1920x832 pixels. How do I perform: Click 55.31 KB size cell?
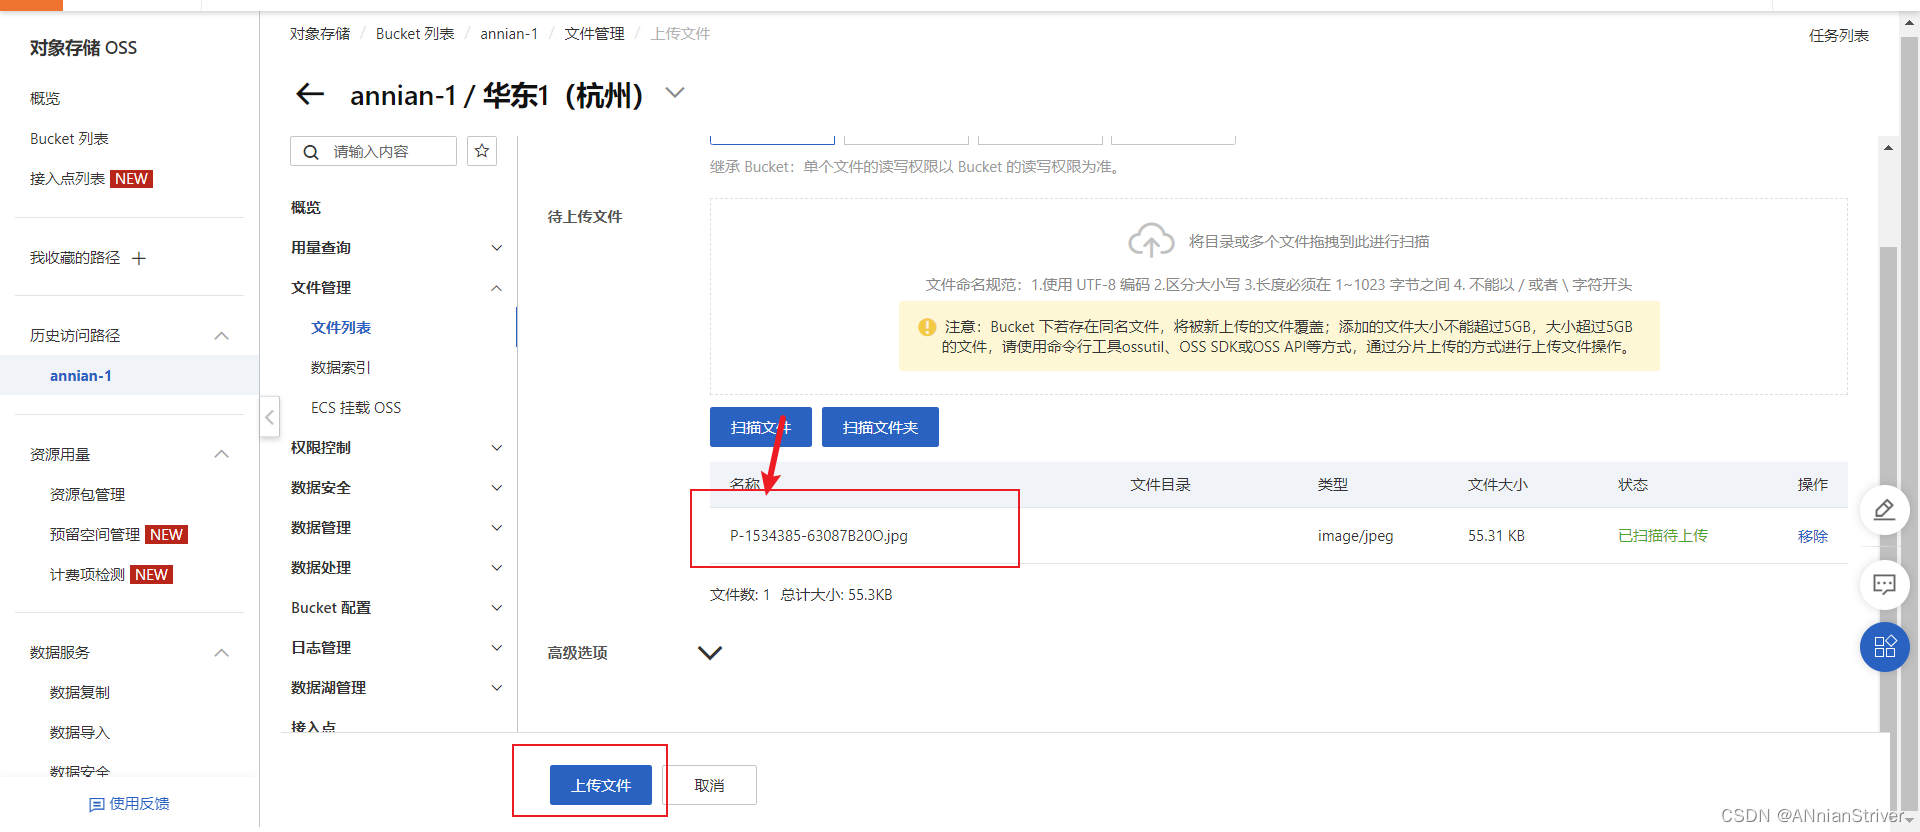click(1496, 536)
